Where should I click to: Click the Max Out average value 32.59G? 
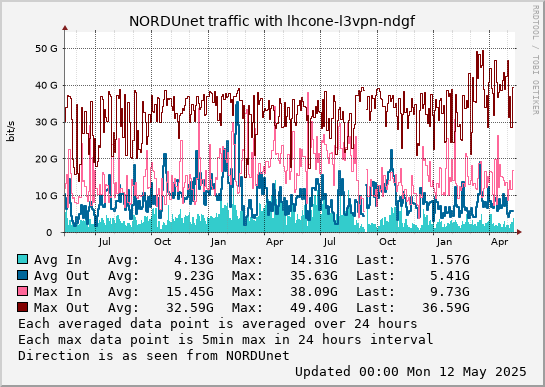point(190,308)
